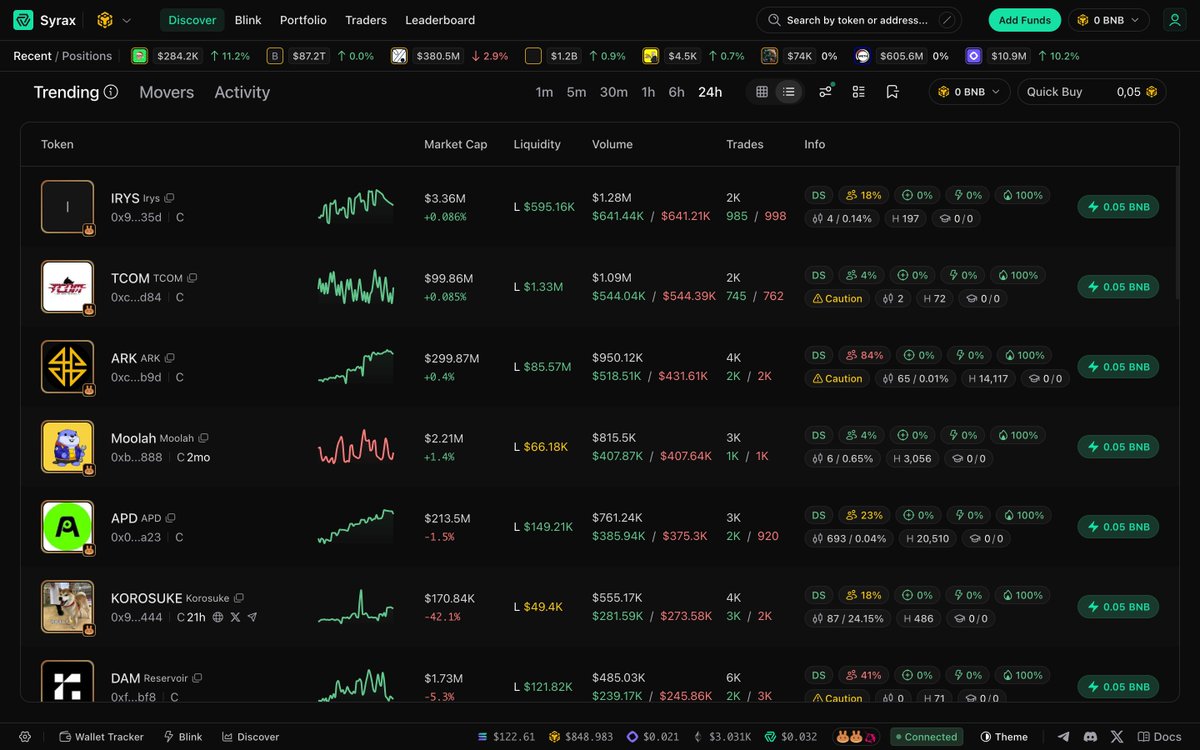Image resolution: width=1200 pixels, height=750 pixels.
Task: Open the Telegram icon in status bar
Action: [1063, 736]
